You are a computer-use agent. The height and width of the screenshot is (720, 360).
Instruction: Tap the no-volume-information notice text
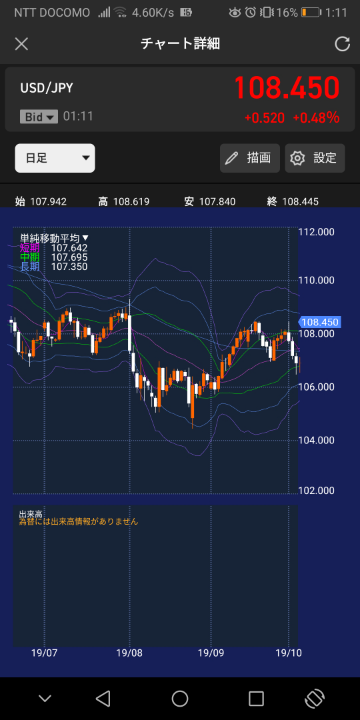click(79, 522)
